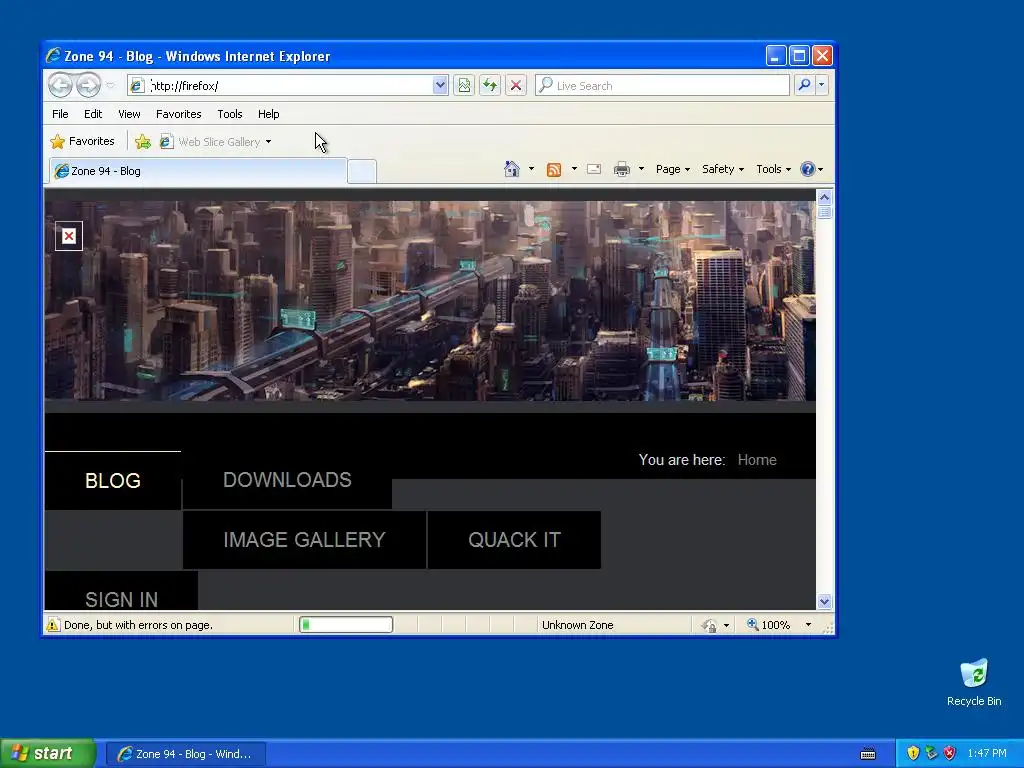Viewport: 1024px width, 768px height.
Task: Click the Start button
Action: 48,753
